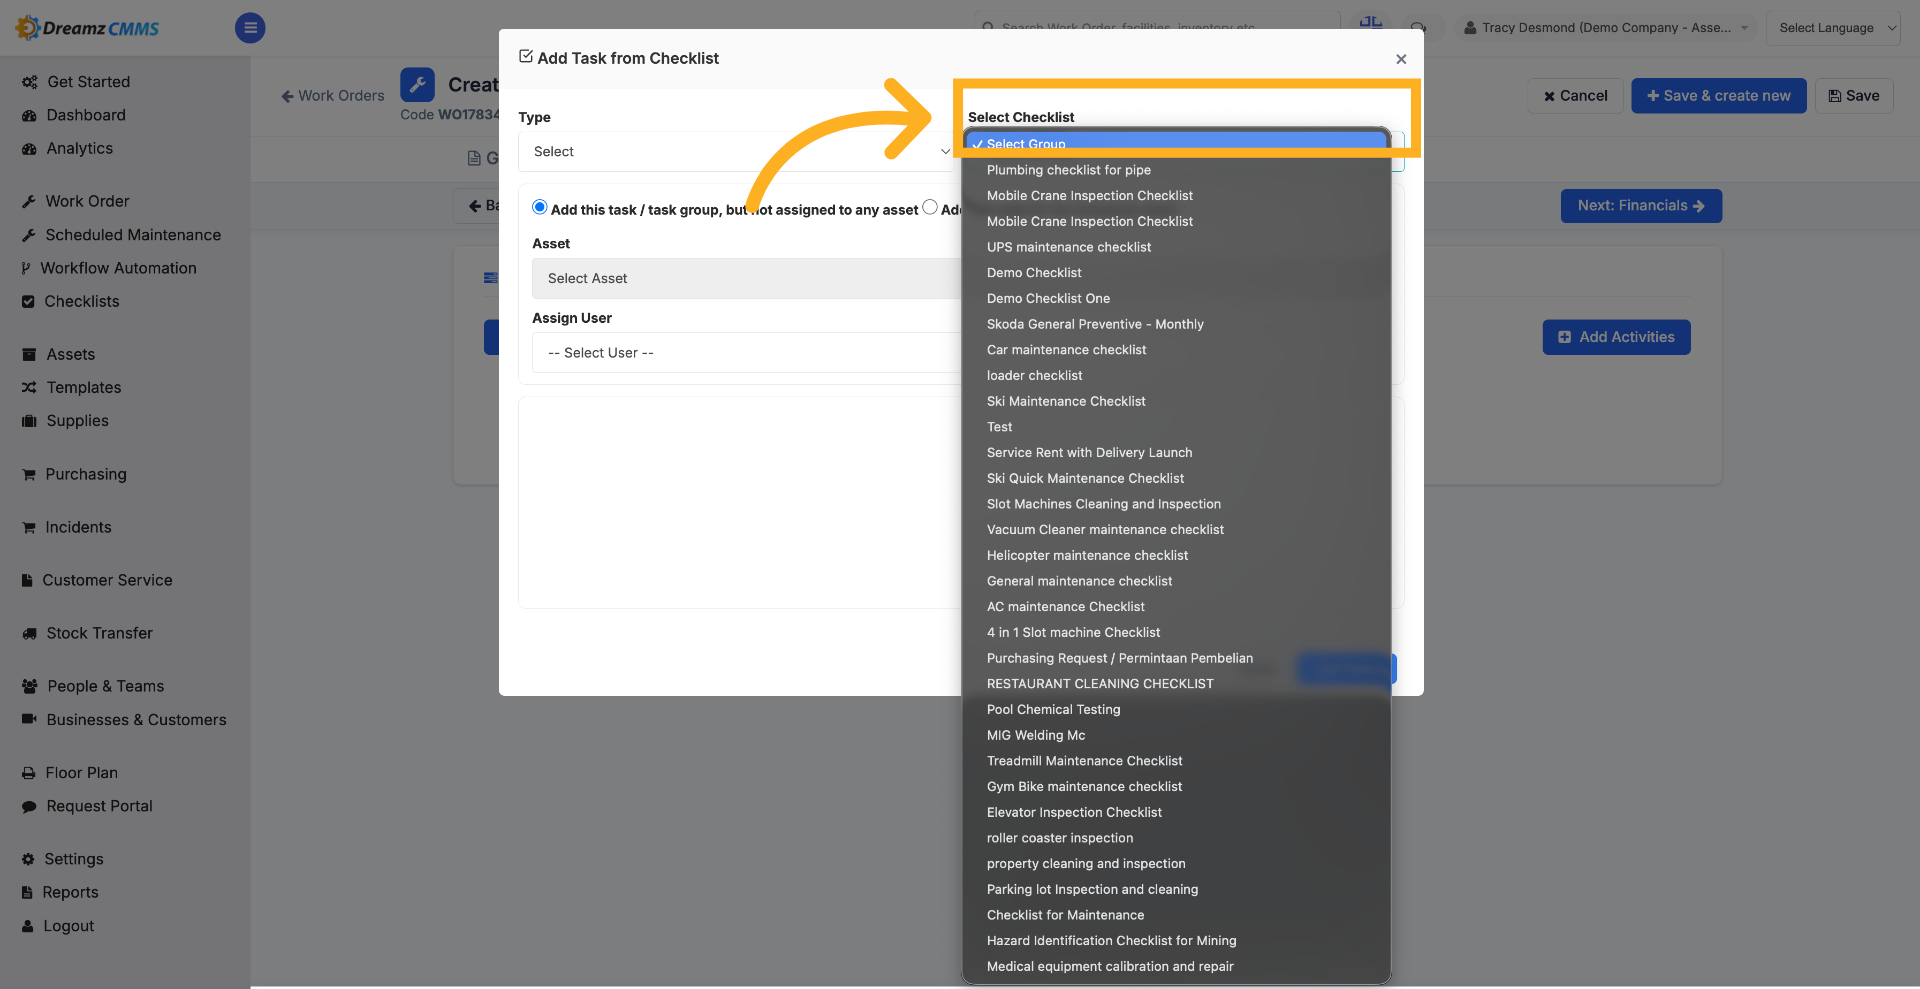Click the Analytics icon in sidebar
This screenshot has height=989, width=1920.
(x=29, y=148)
